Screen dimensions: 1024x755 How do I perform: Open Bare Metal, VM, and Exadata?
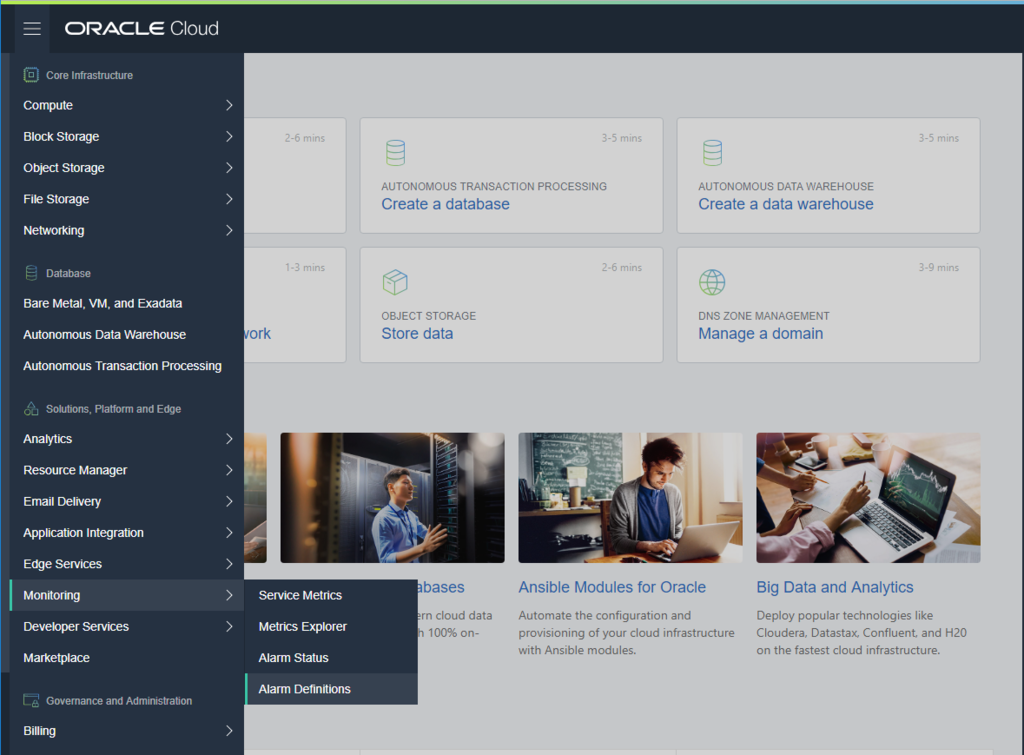[127, 304]
